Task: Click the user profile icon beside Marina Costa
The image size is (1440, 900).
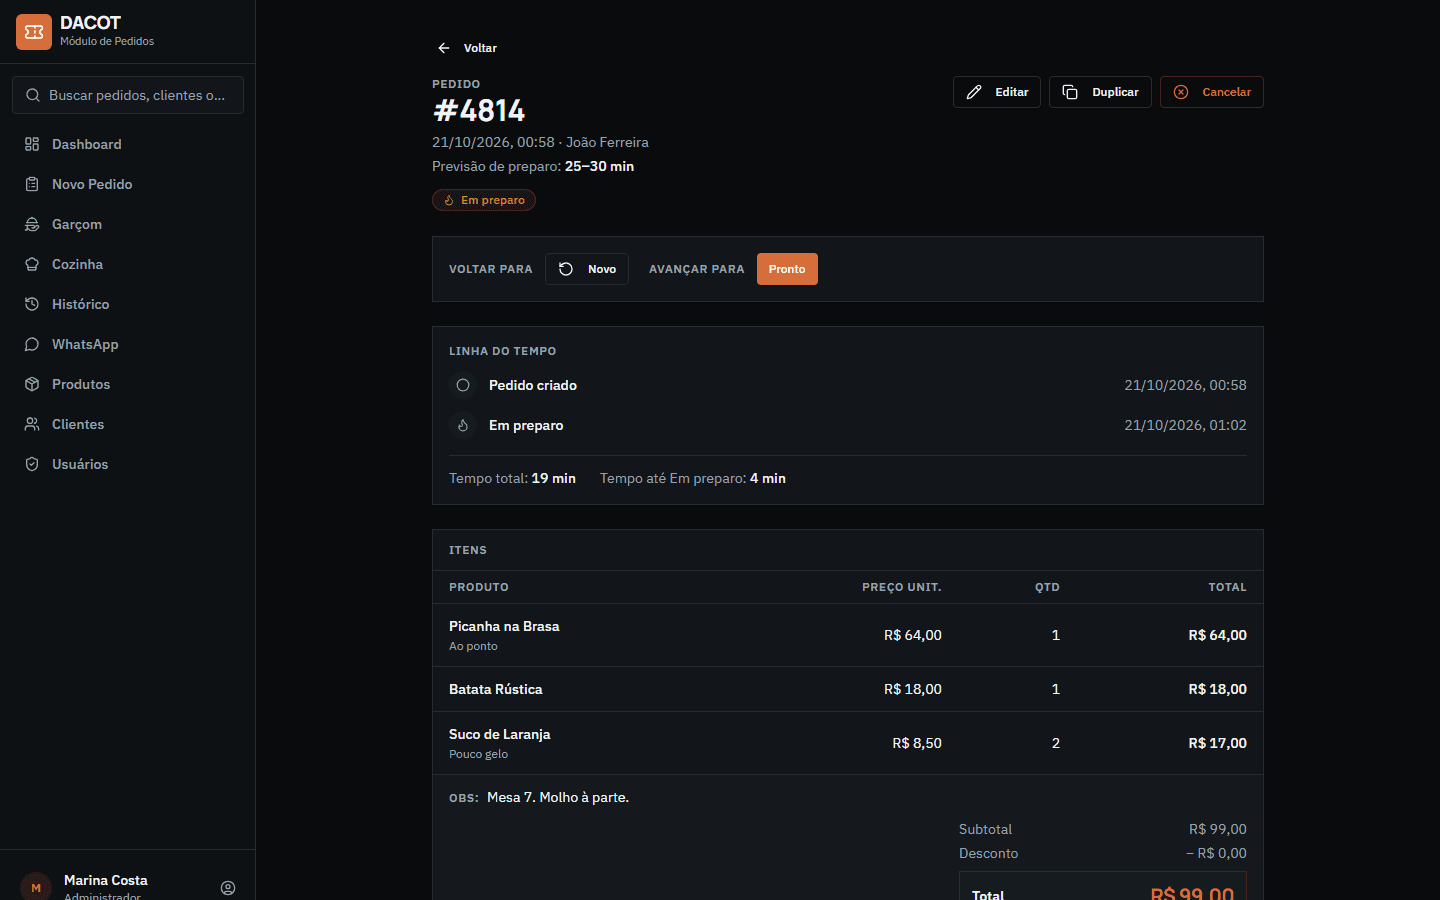Action: click(x=228, y=888)
